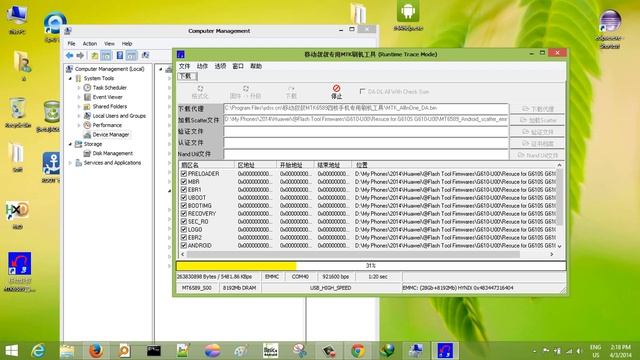
Task: Show hidden system tray icons arrow
Action: pyautogui.click(x=534, y=351)
